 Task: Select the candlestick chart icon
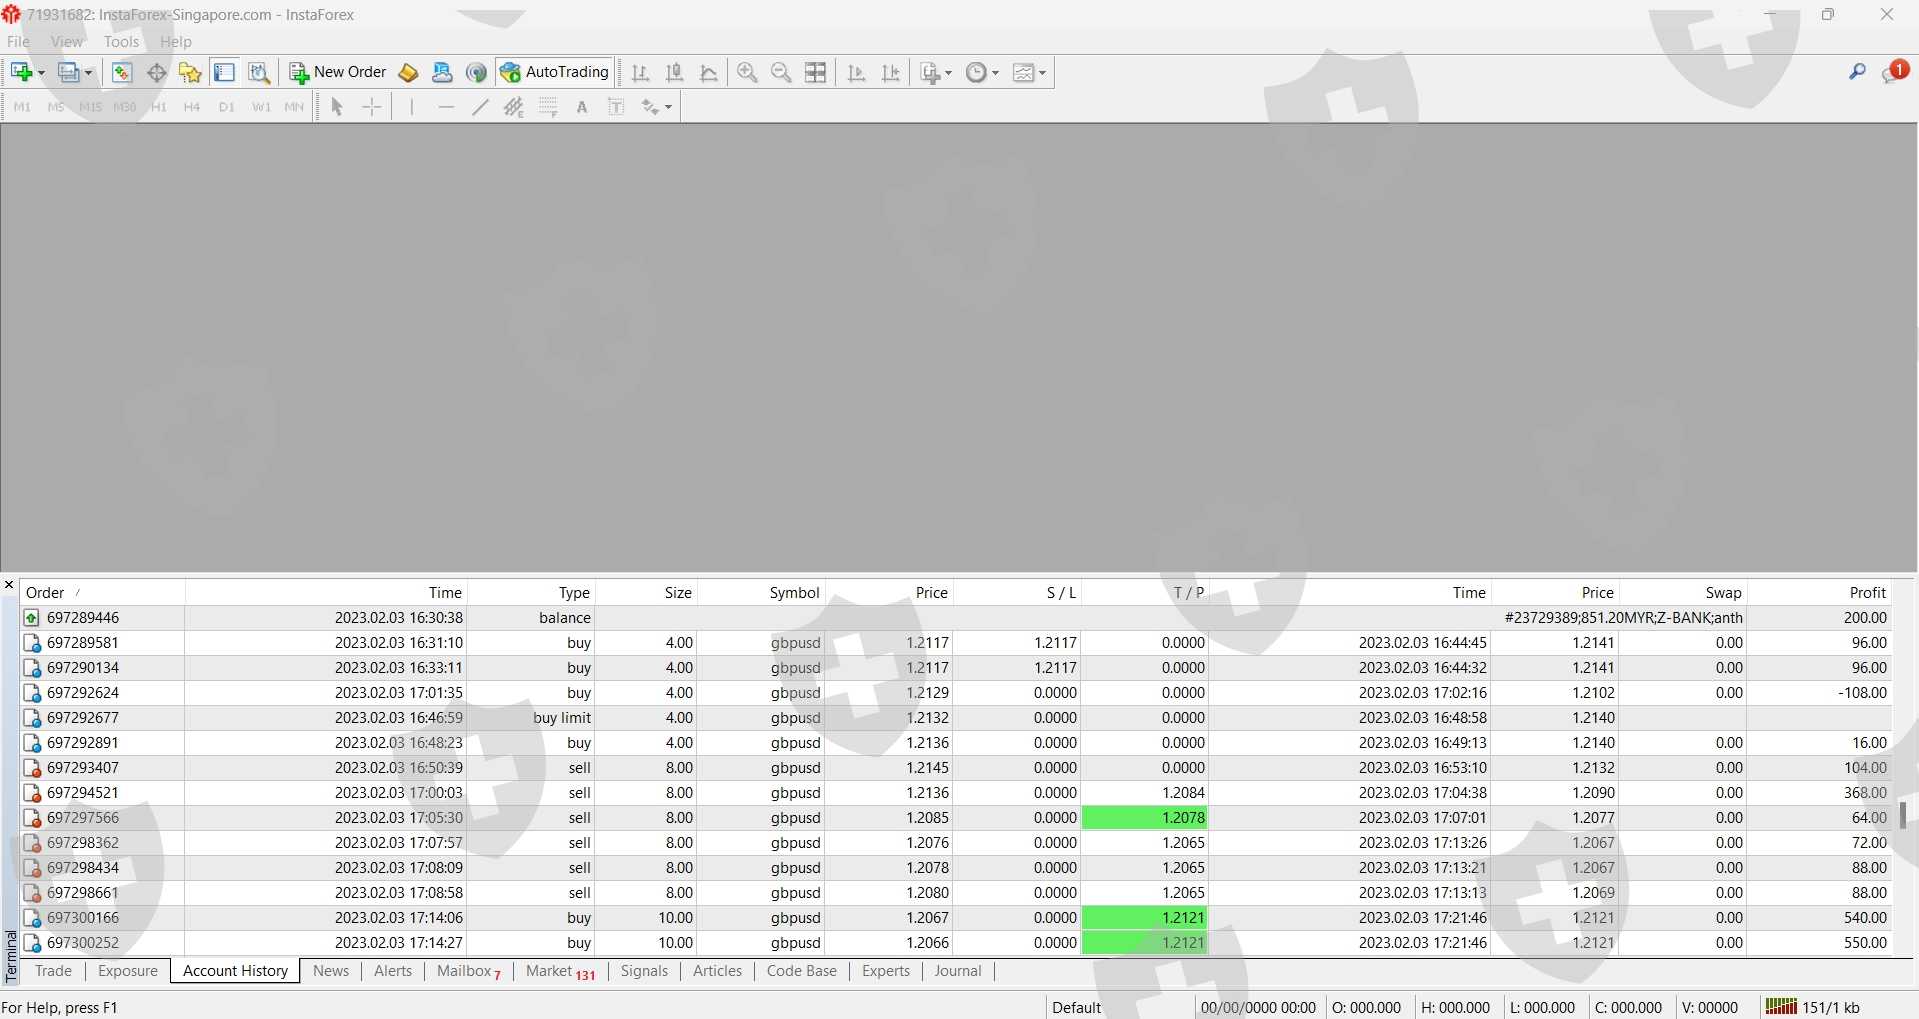(675, 72)
